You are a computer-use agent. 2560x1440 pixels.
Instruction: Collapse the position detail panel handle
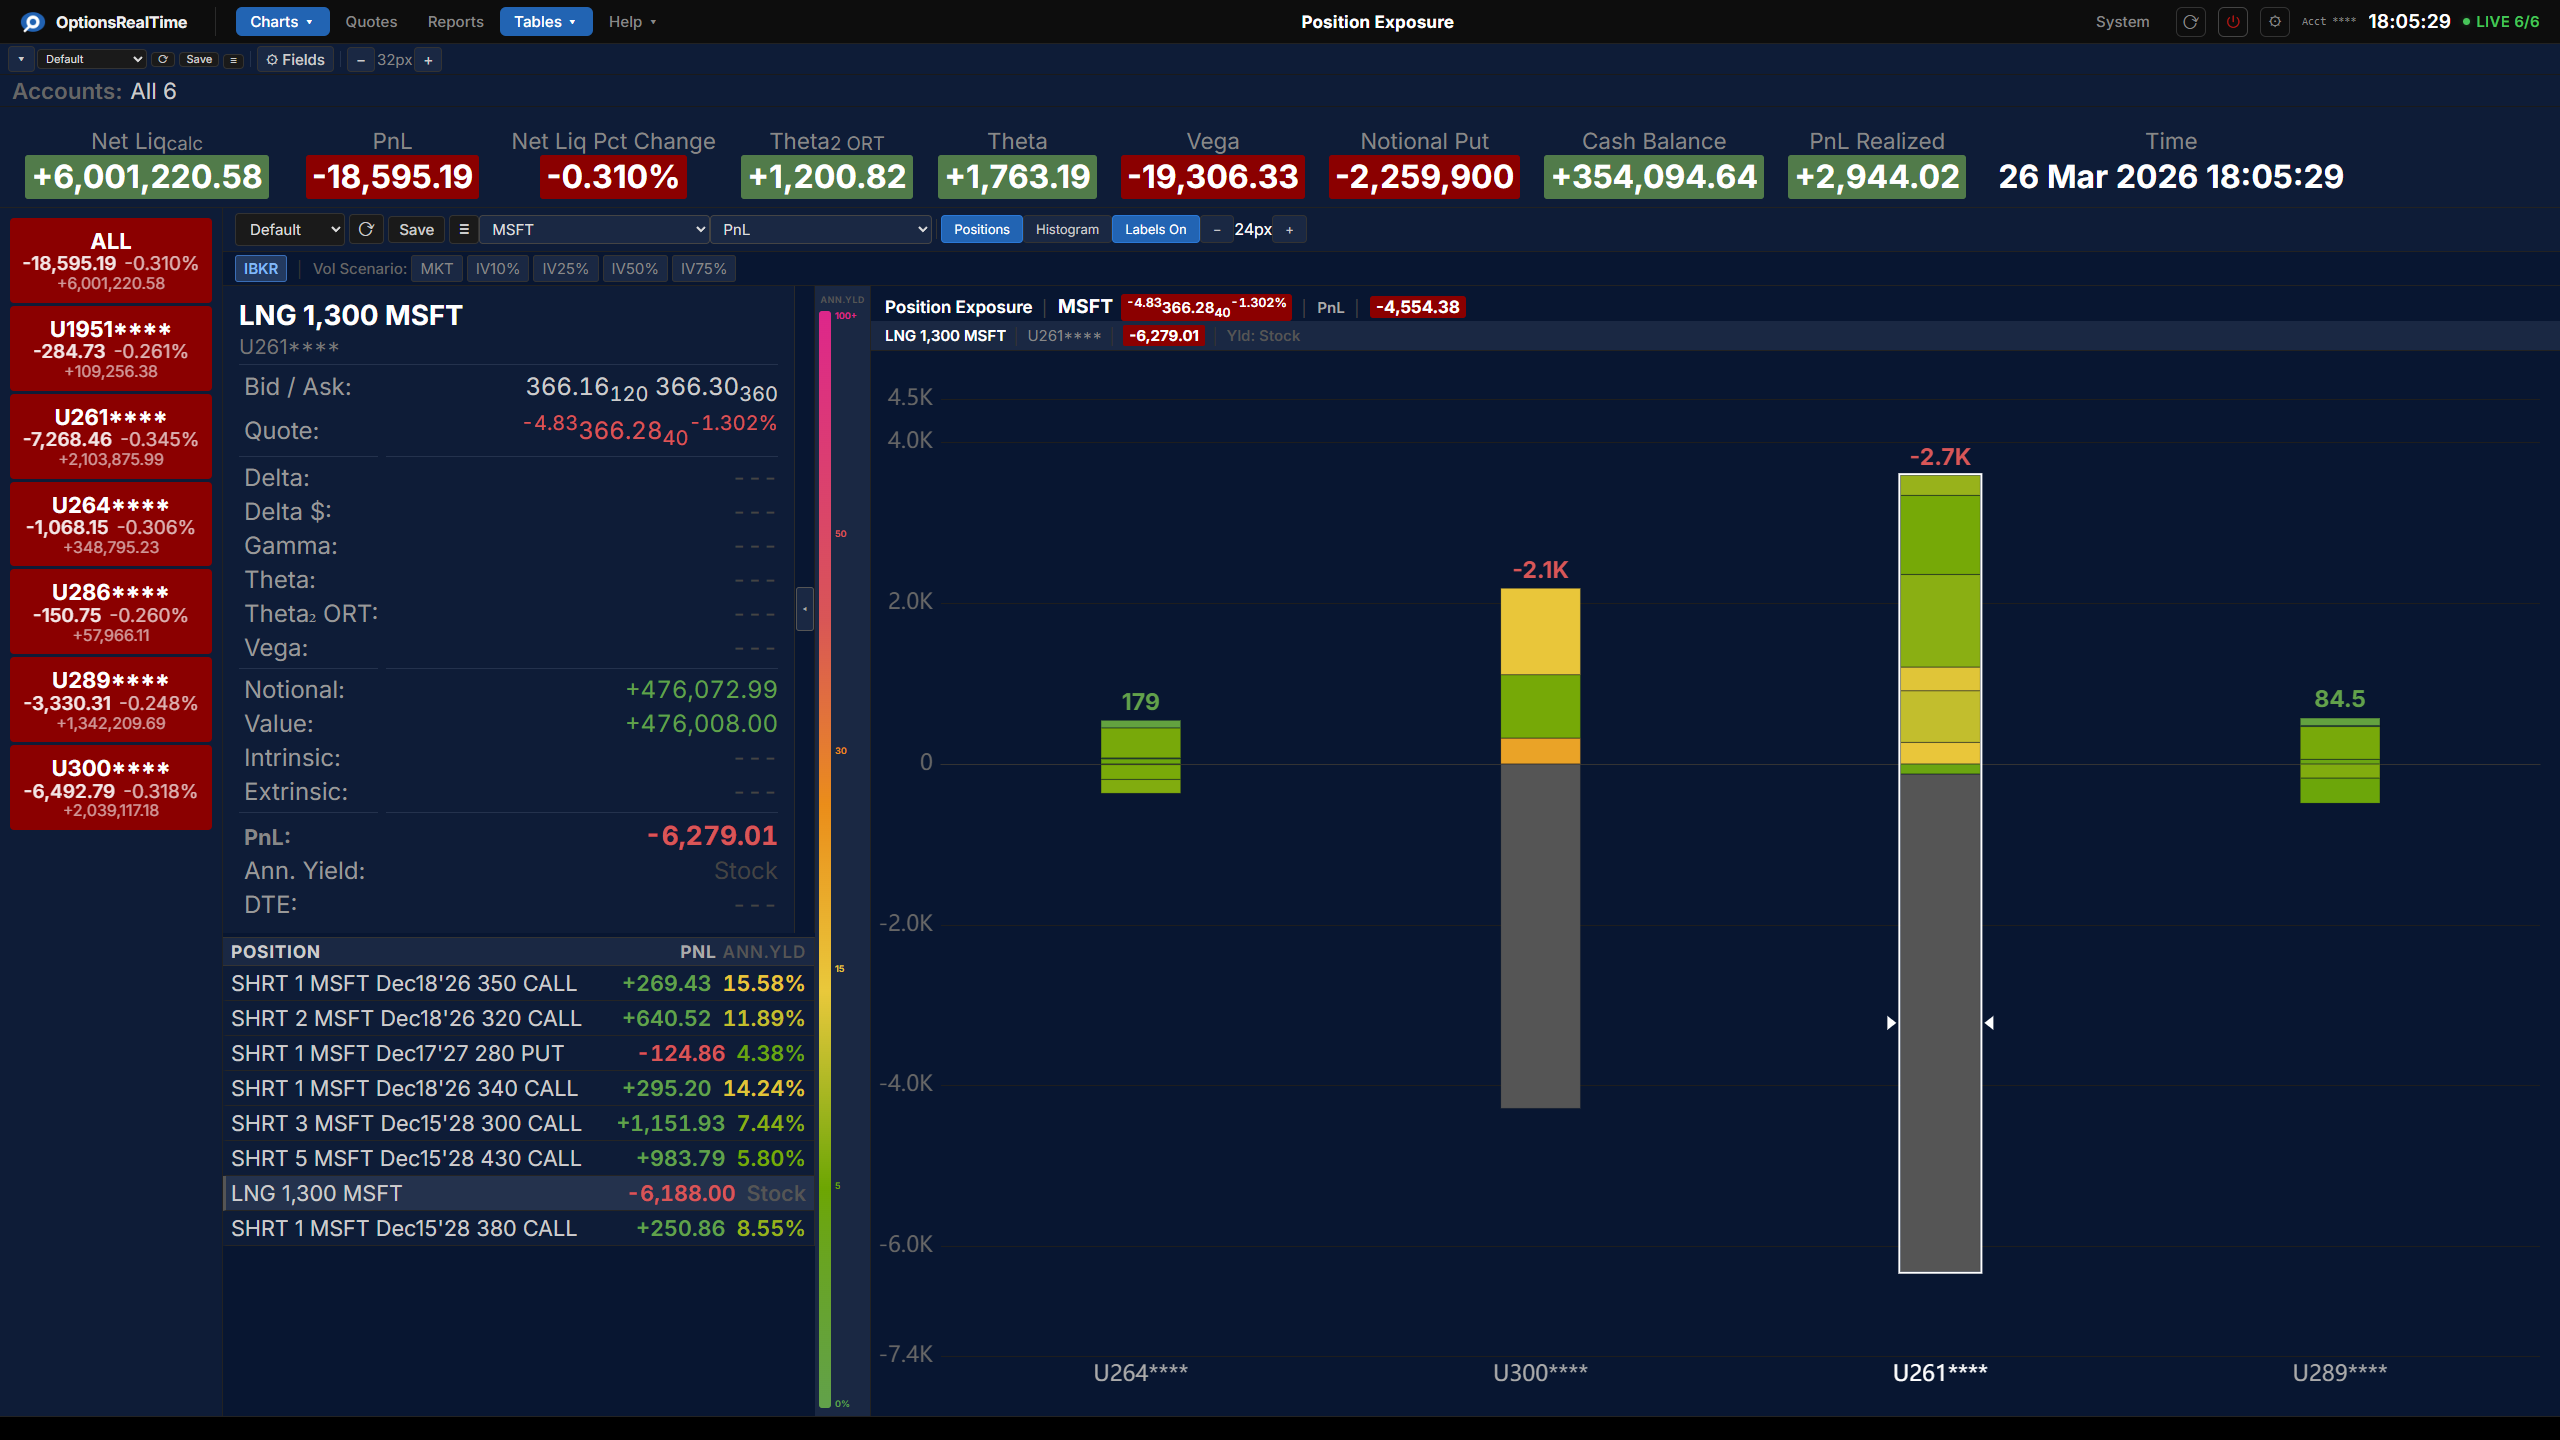804,608
